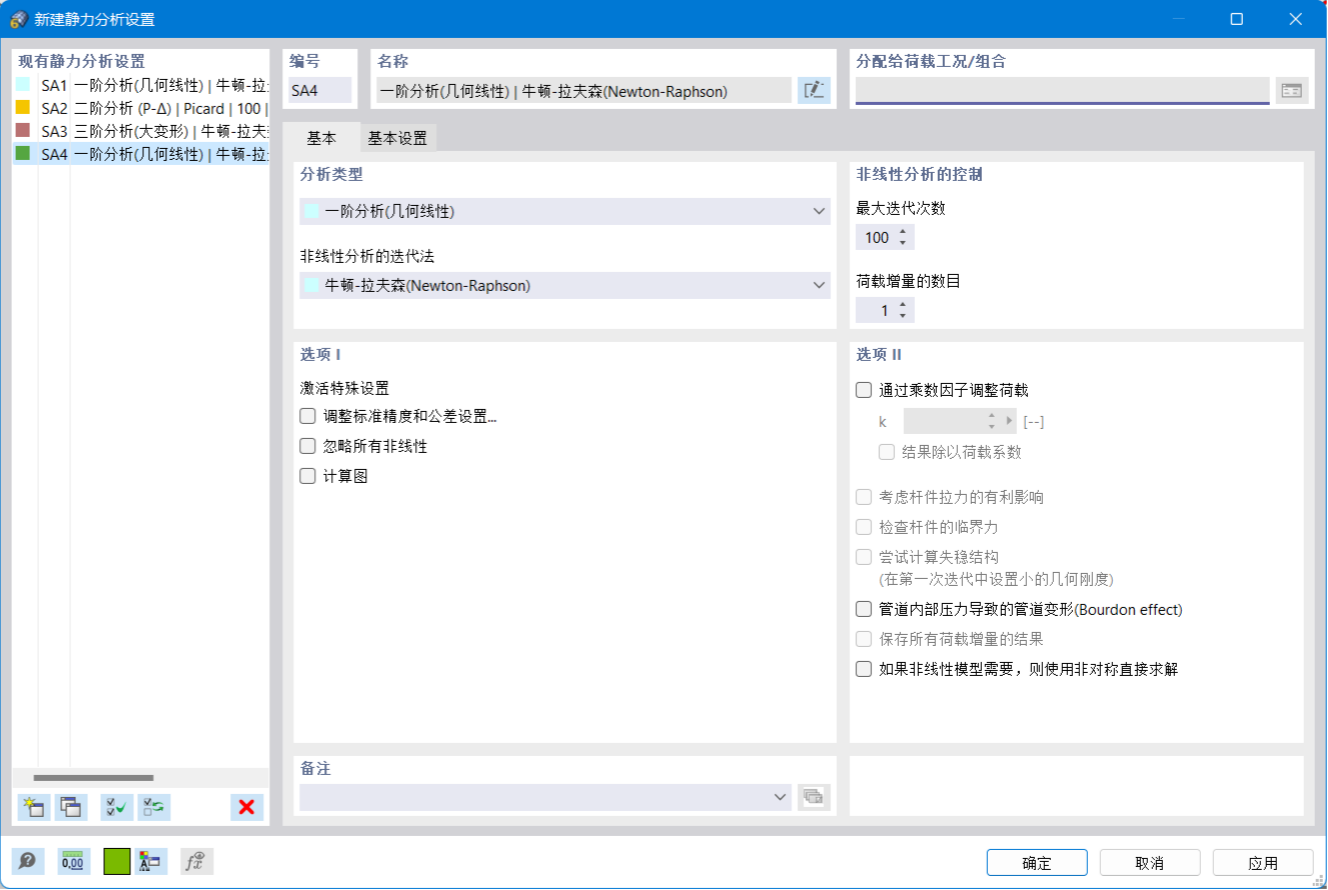Toggle 考虑杆件拉力的有利影响 checkbox
Screen dimensions: 1328x890
tap(864, 497)
